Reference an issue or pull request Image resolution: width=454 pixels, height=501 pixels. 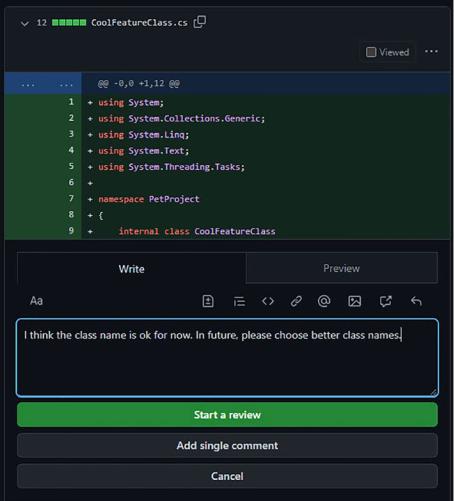(x=385, y=301)
